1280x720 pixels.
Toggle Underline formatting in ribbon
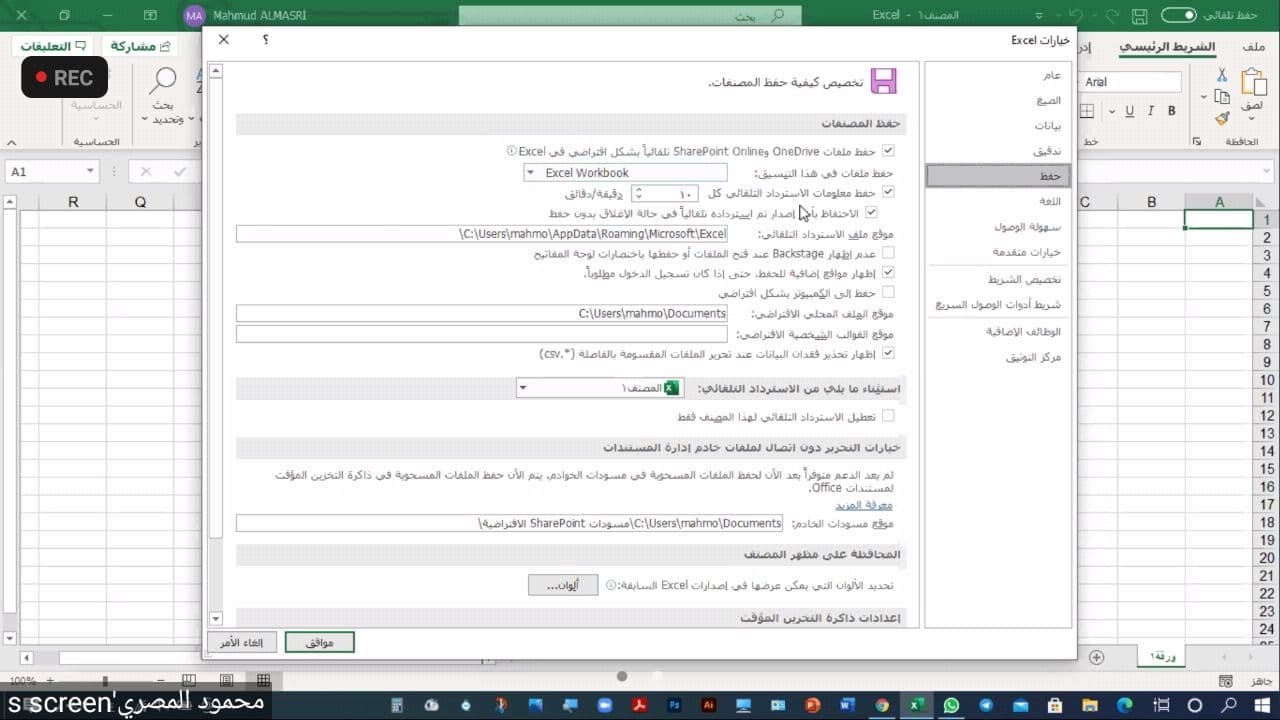pyautogui.click(x=1129, y=111)
